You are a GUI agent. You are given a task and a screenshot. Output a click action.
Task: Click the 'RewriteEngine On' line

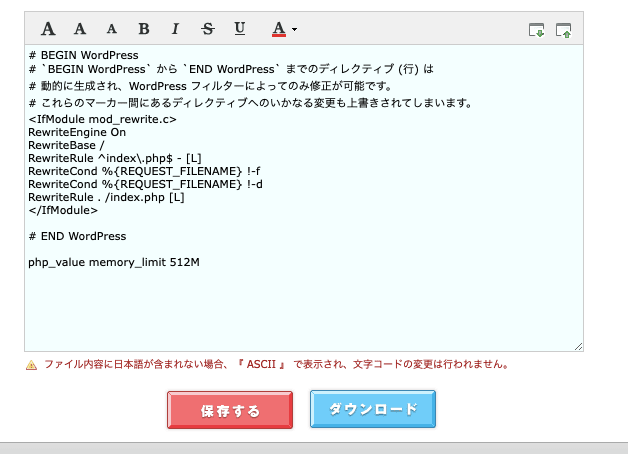(77, 133)
